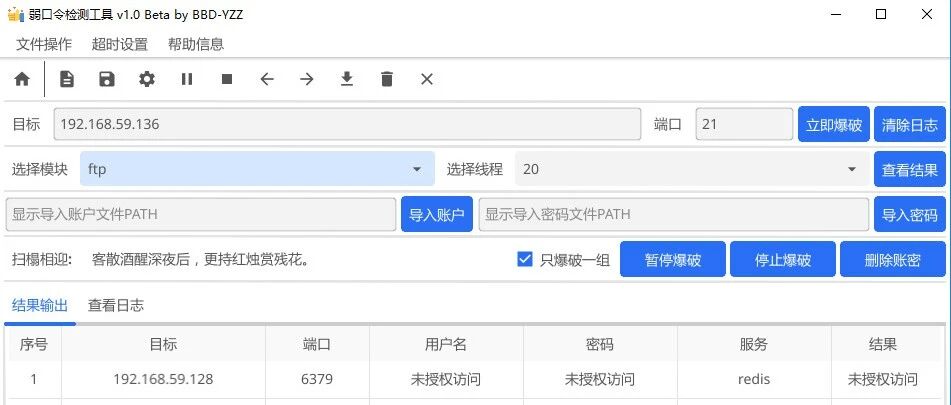Open the 帮助信息 menu

(x=196, y=44)
